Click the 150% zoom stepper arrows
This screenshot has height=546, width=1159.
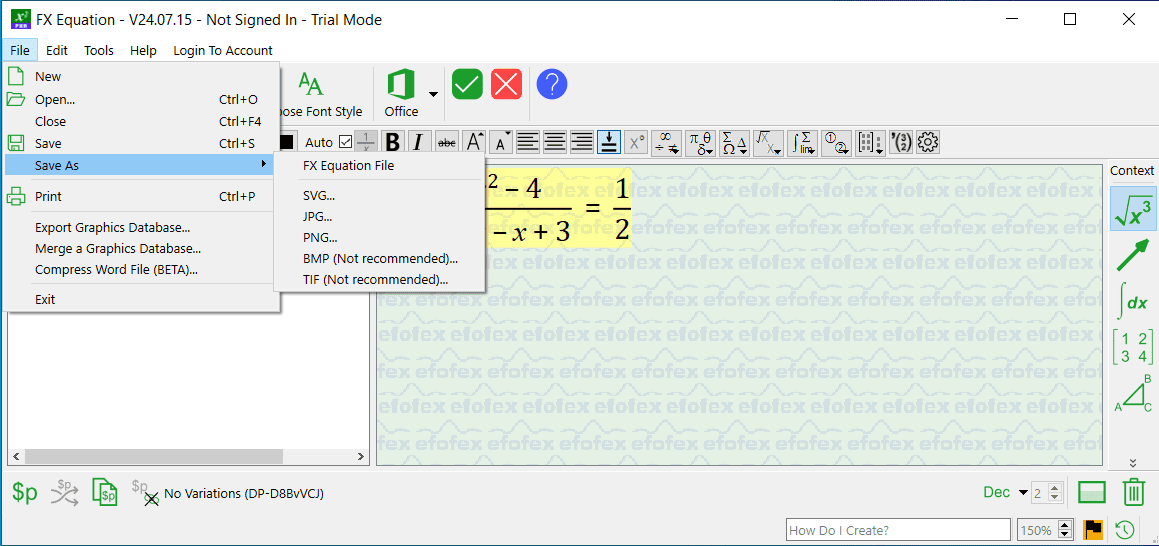pyautogui.click(x=1065, y=530)
